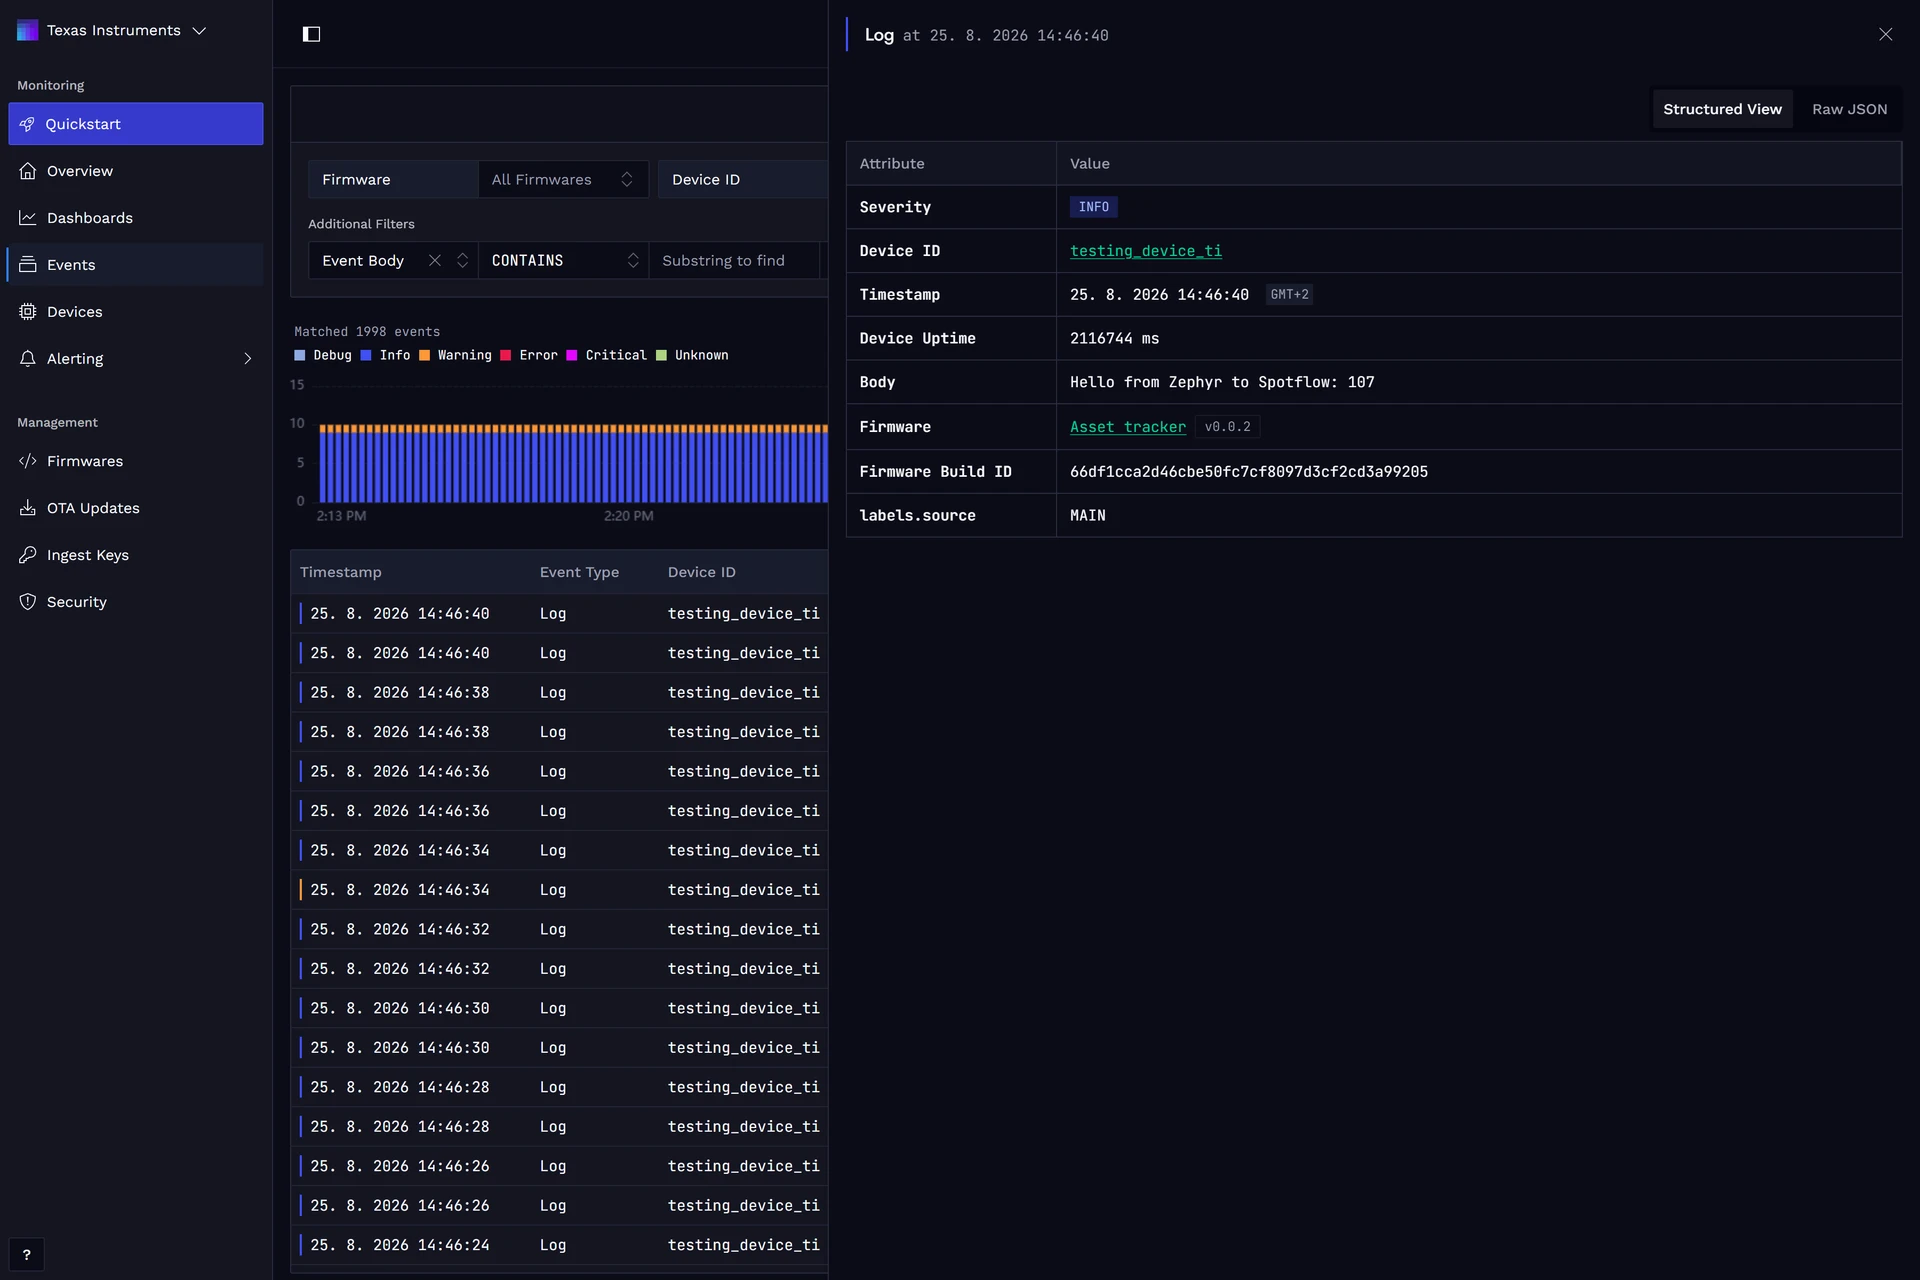
Task: Click the Device Uptime value 2116744 ms
Action: click(x=1114, y=338)
